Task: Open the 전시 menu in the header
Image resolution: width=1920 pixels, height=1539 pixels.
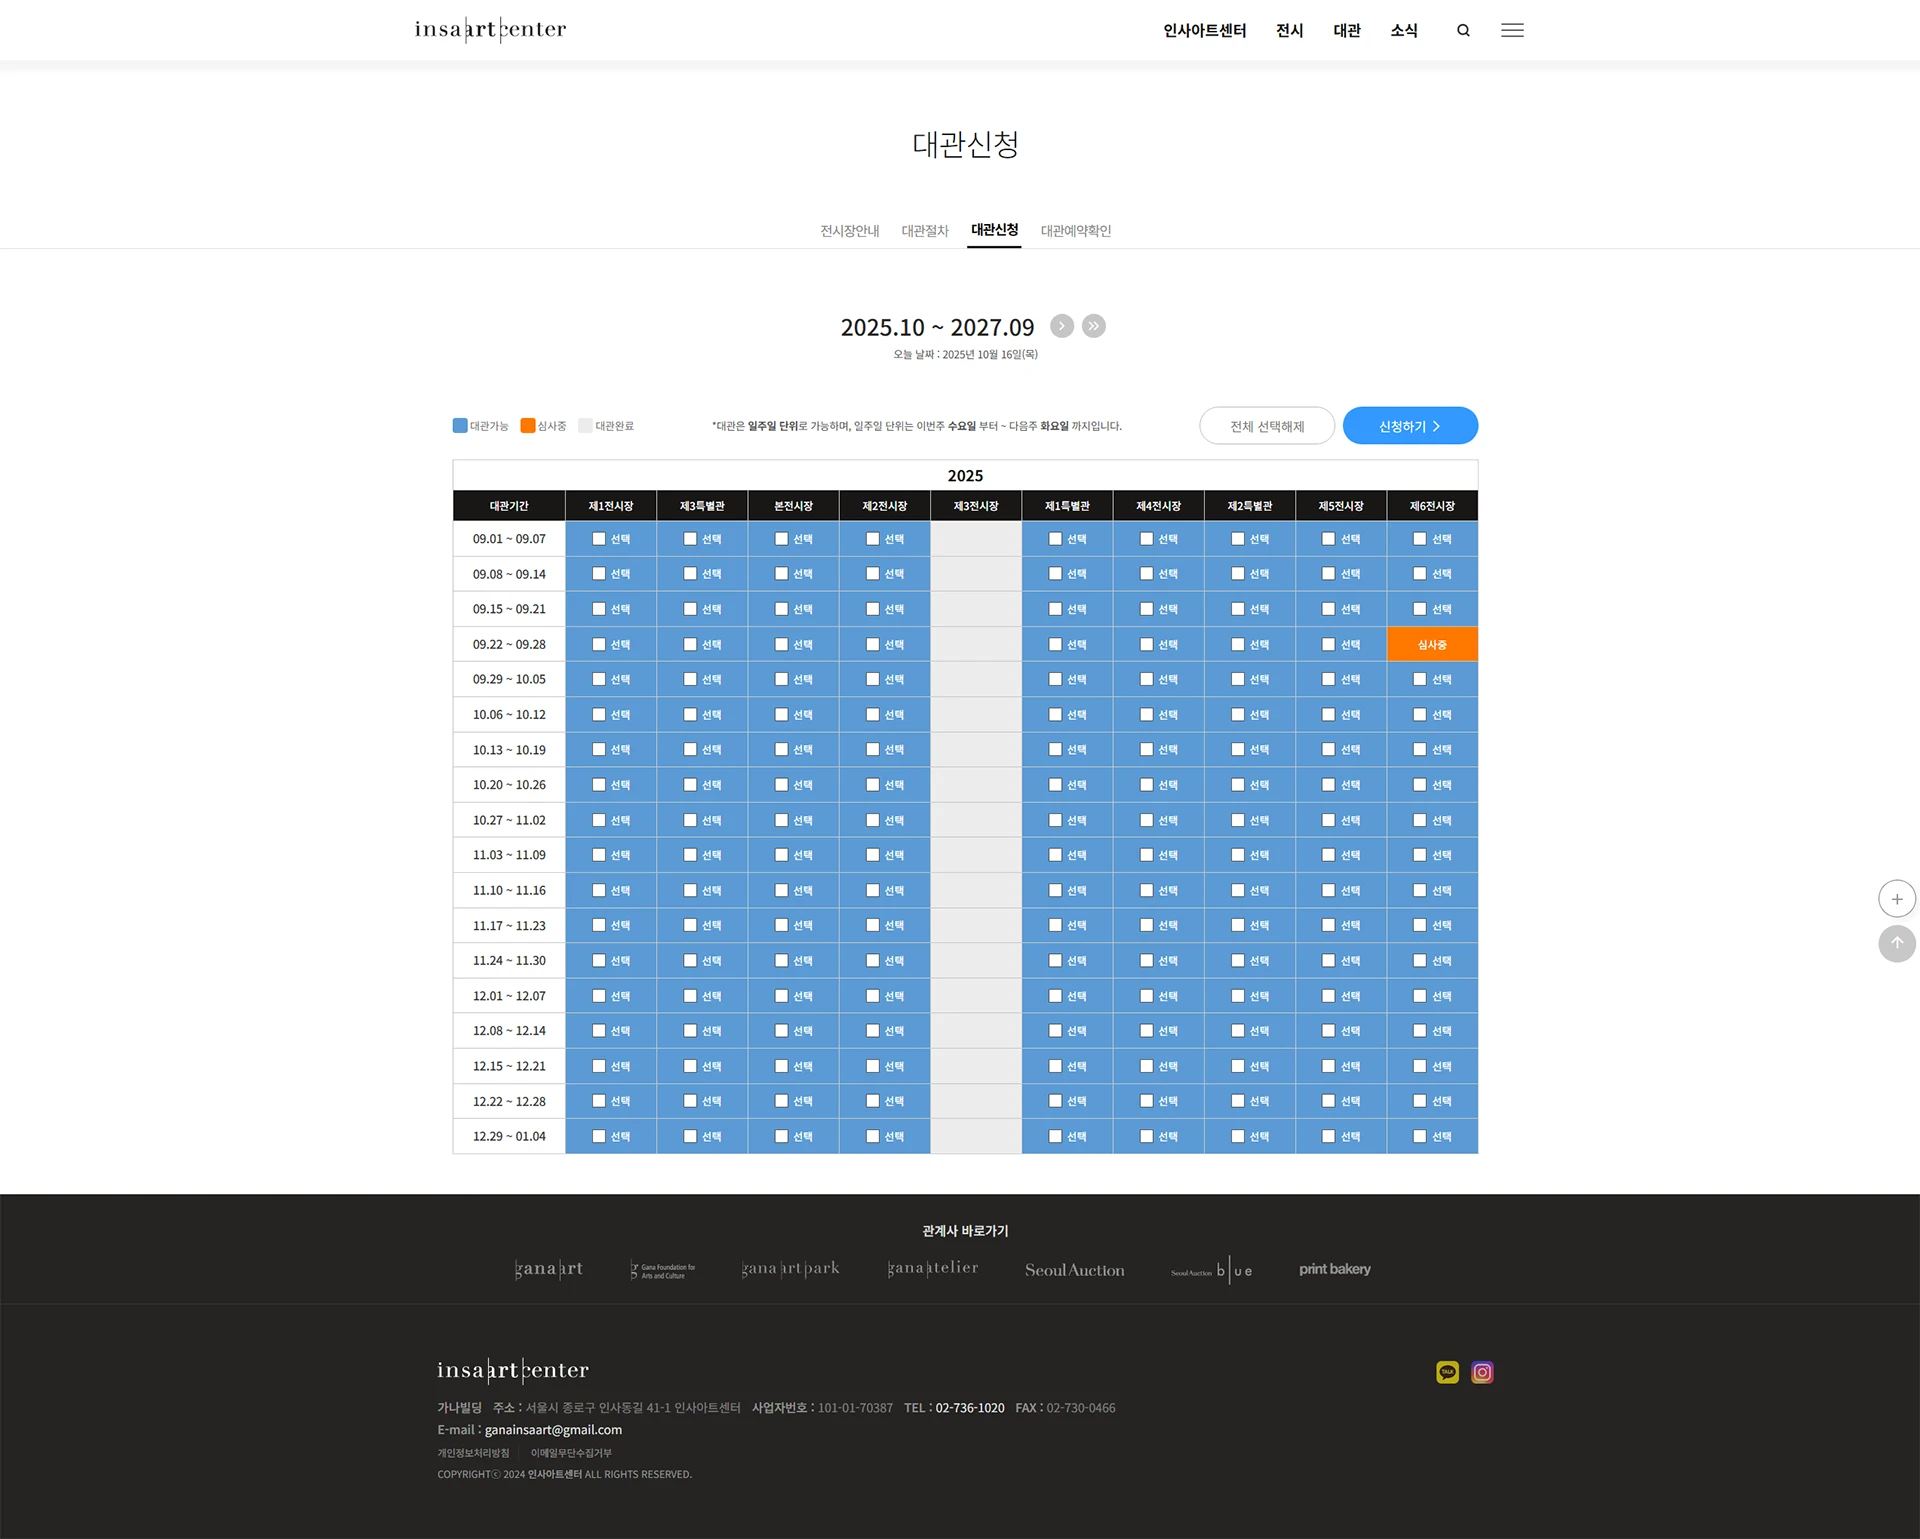Action: coord(1289,30)
